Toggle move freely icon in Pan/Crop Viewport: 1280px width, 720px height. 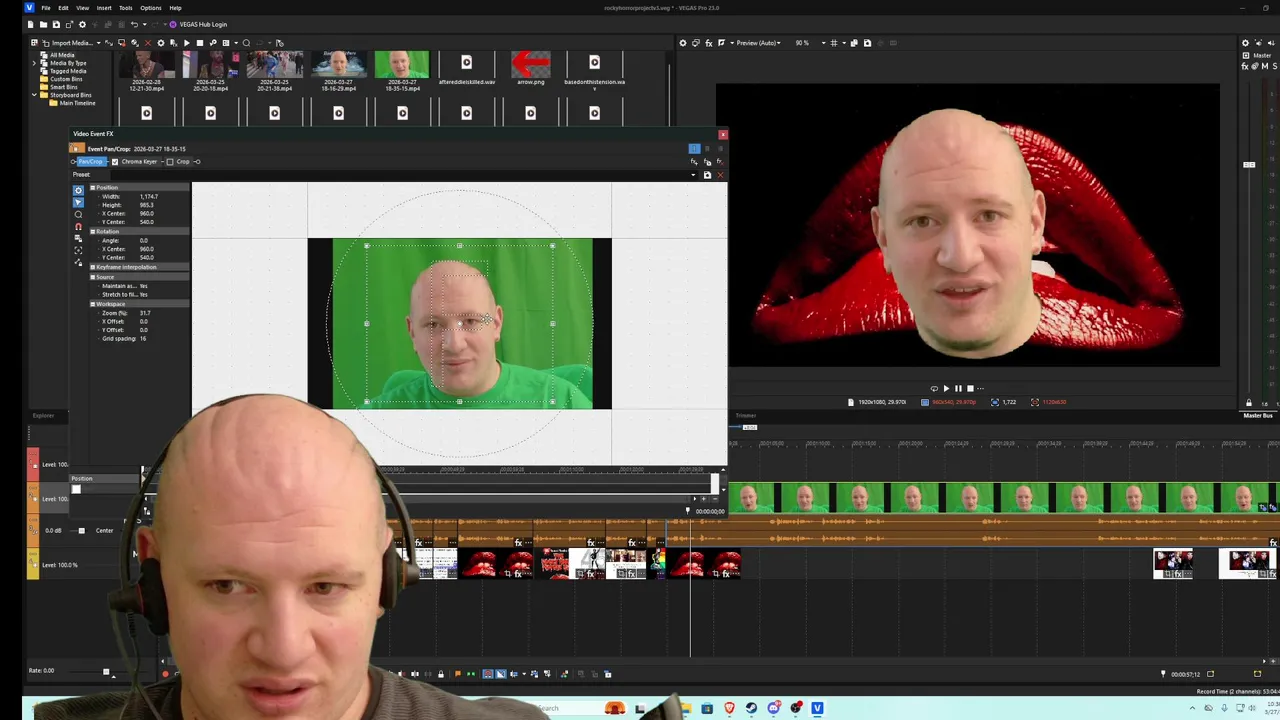coord(78,262)
